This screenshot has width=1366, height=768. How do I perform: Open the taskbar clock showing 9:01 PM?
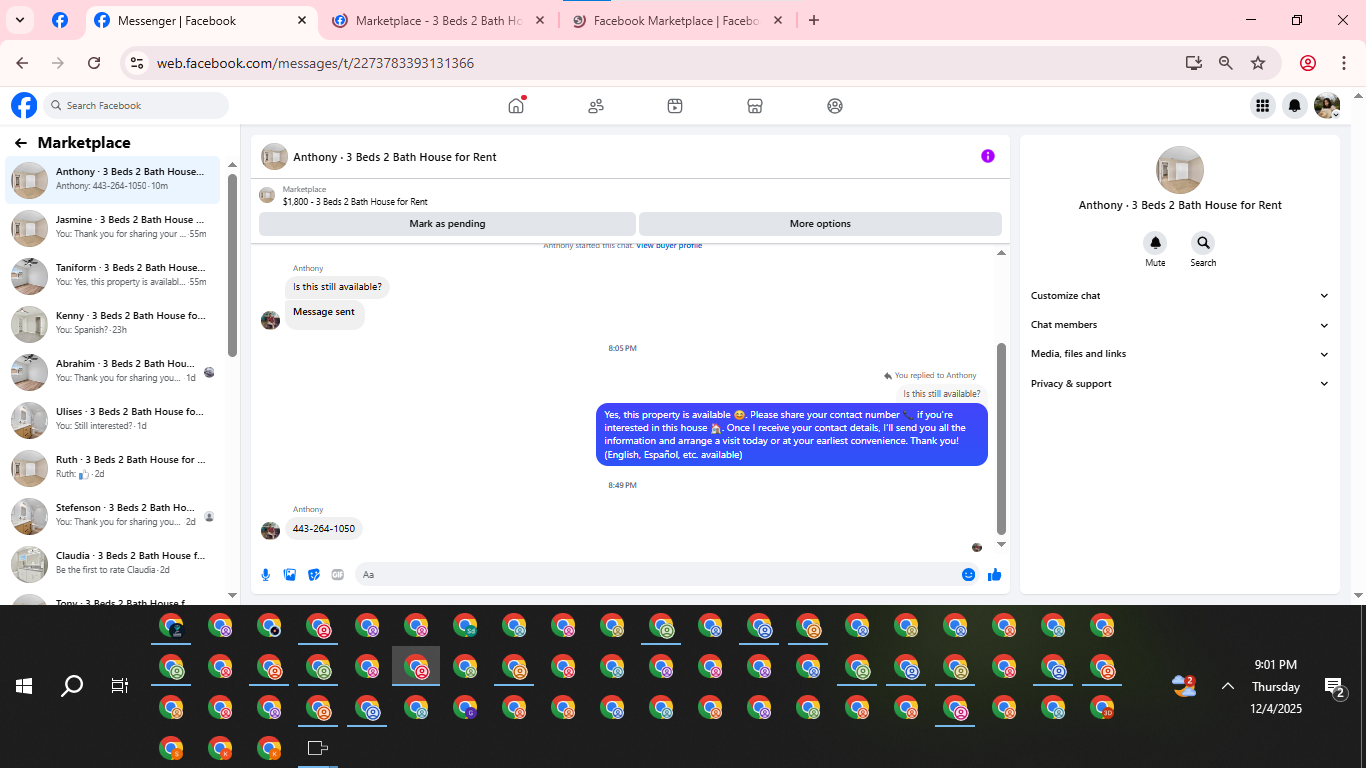(x=1276, y=686)
